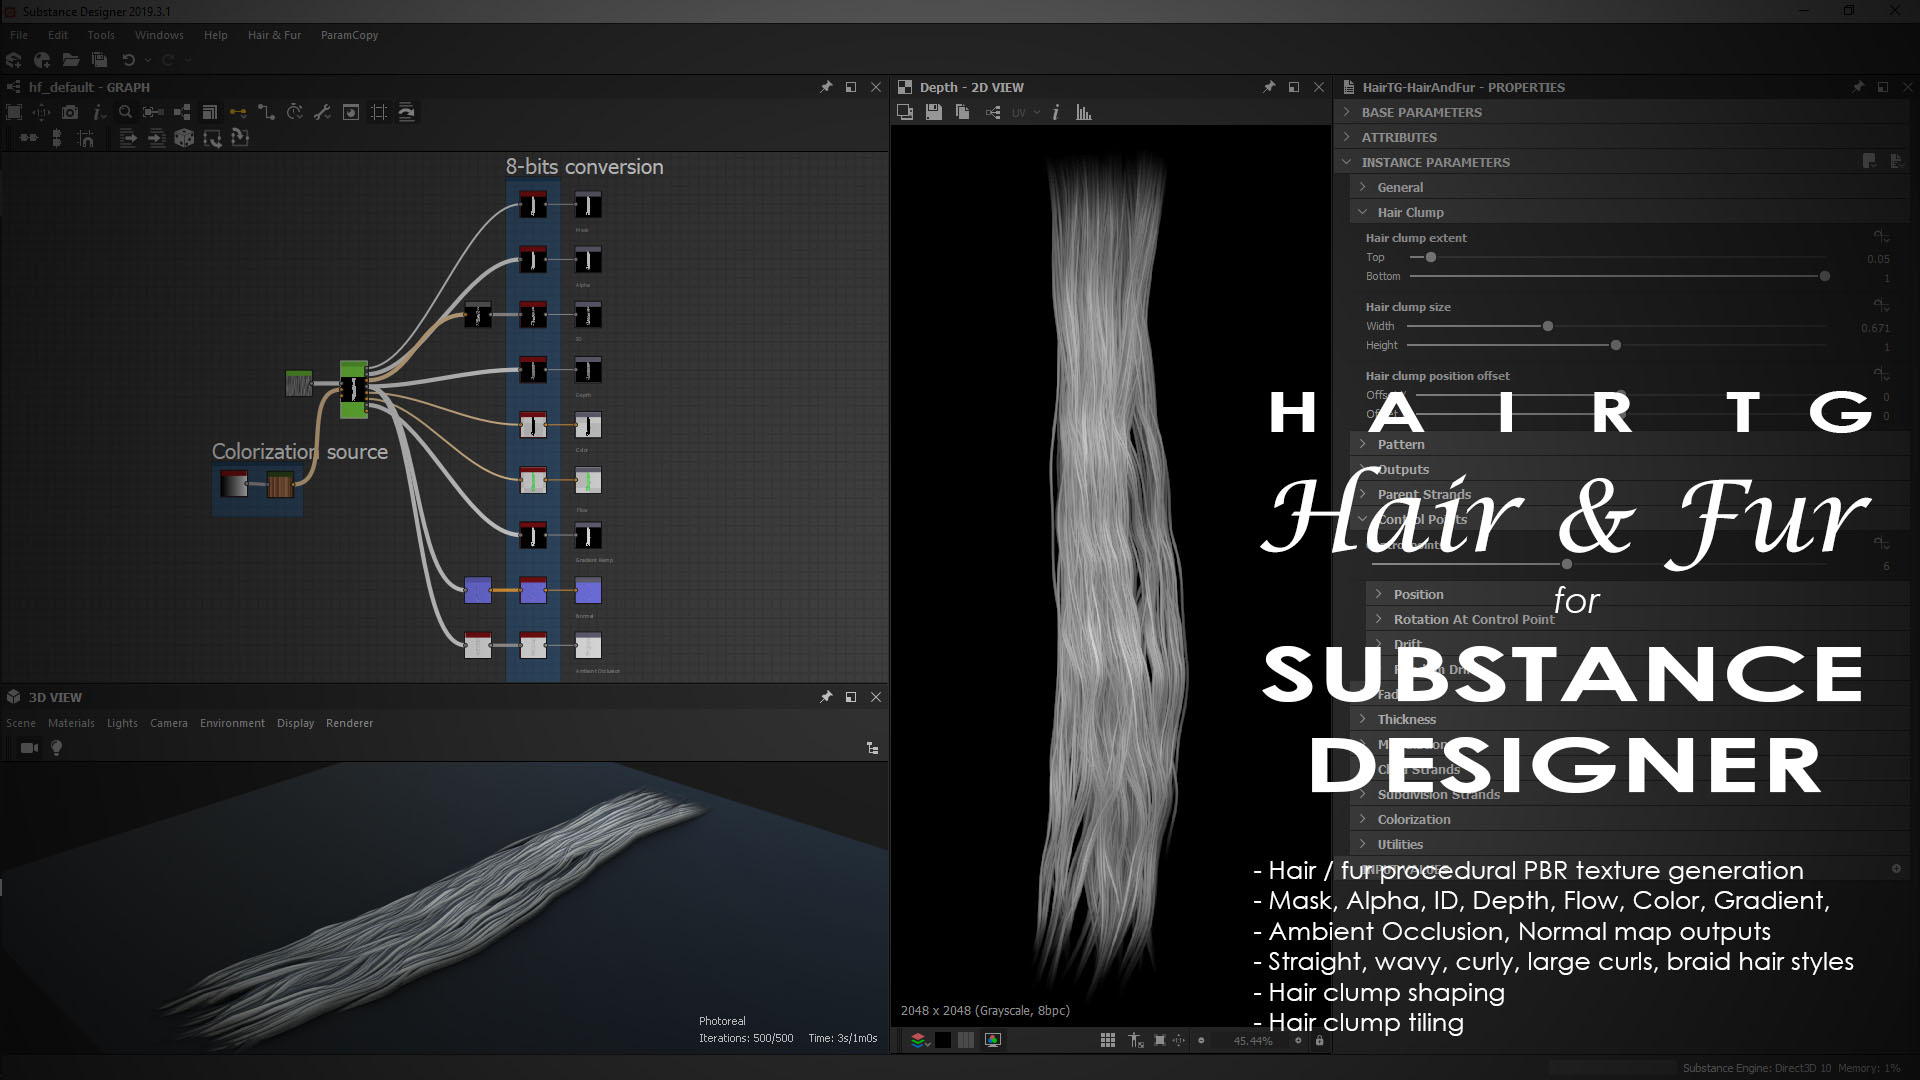The height and width of the screenshot is (1080, 1920).
Task: Select the blue Normal output node
Action: (x=588, y=592)
